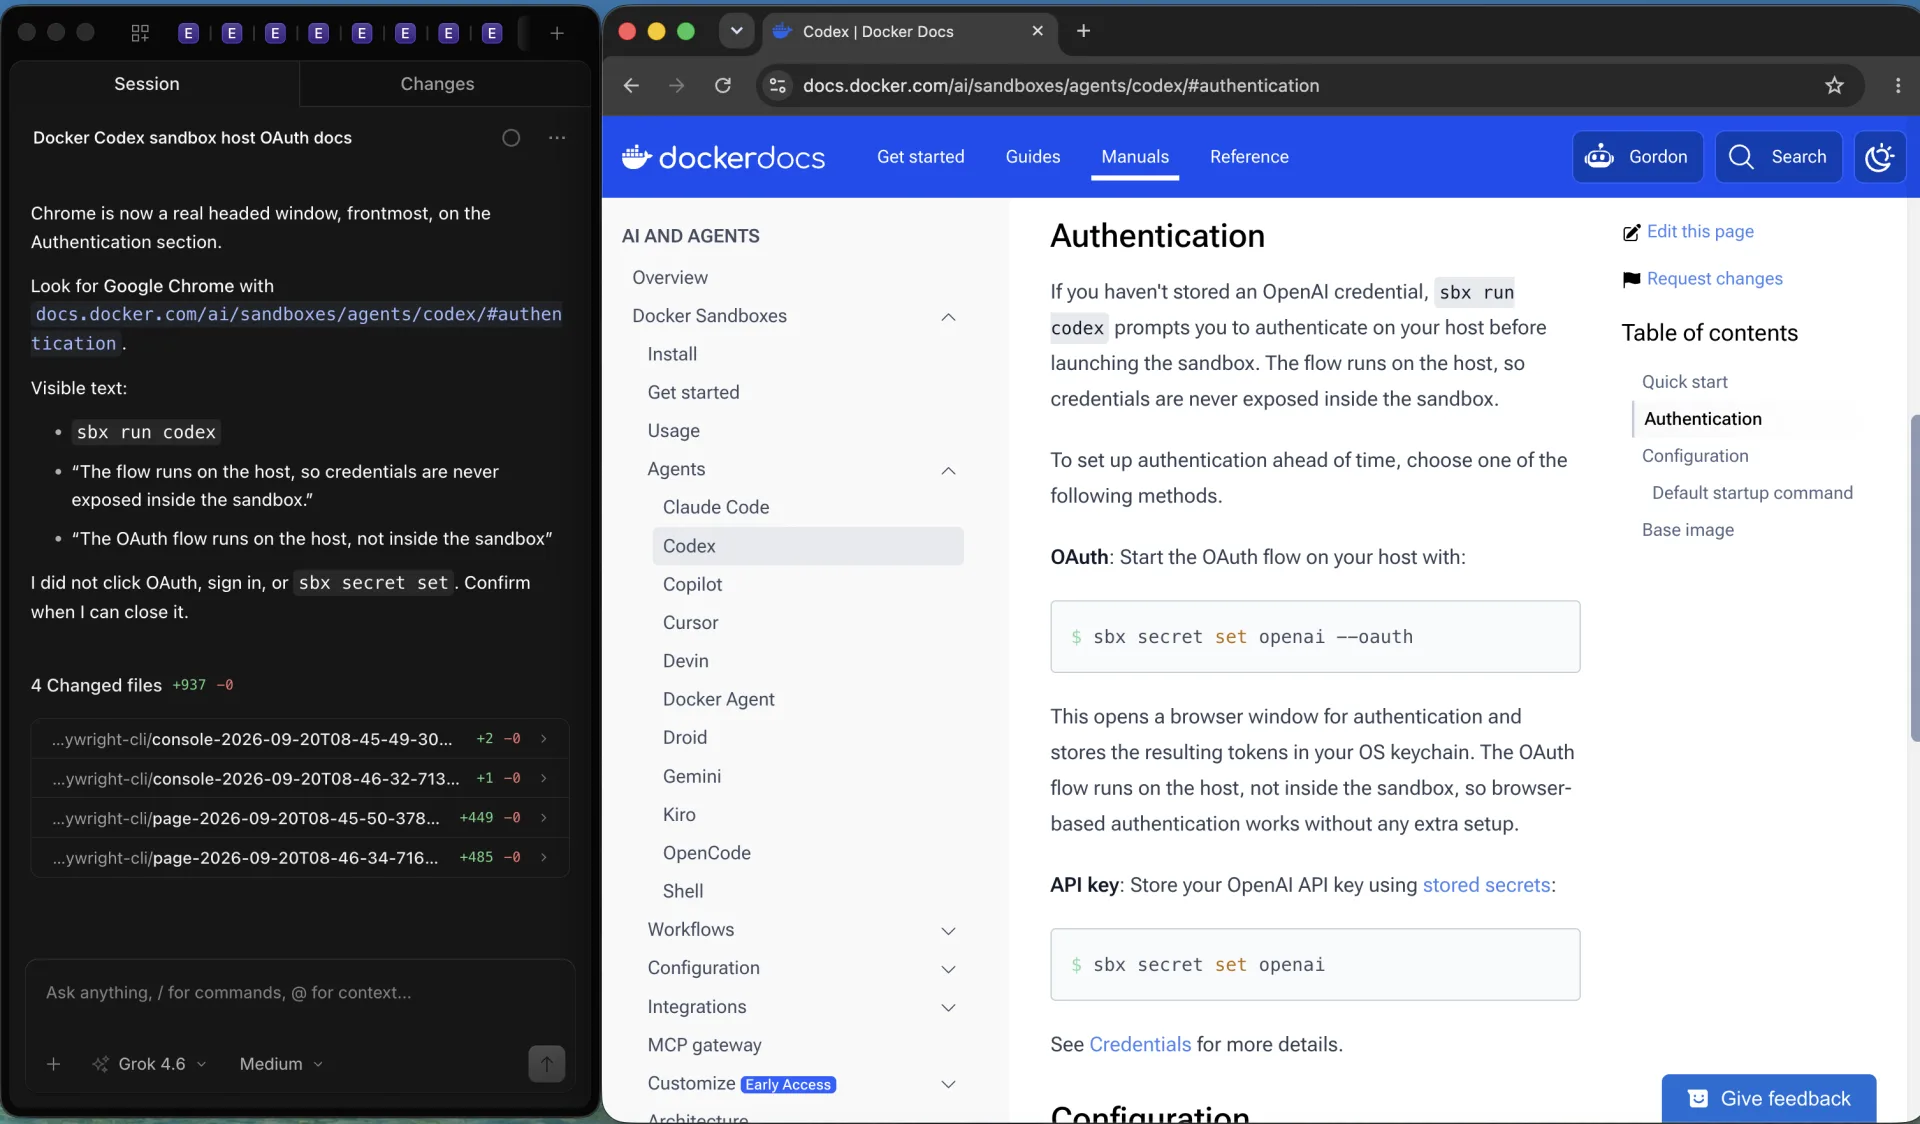Open the Gordon AI assistant
The height and width of the screenshot is (1124, 1920).
[1637, 157]
